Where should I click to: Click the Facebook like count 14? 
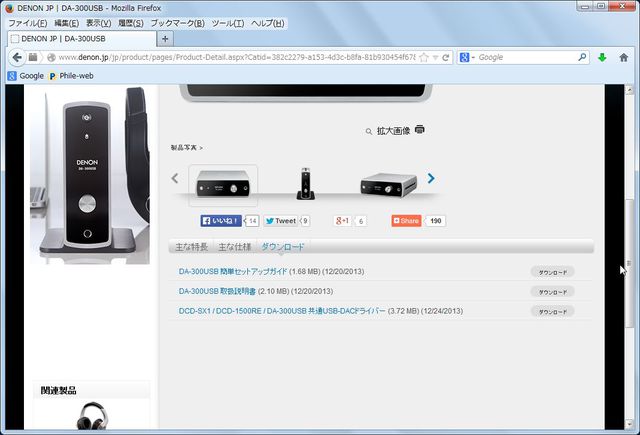pyautogui.click(x=252, y=221)
